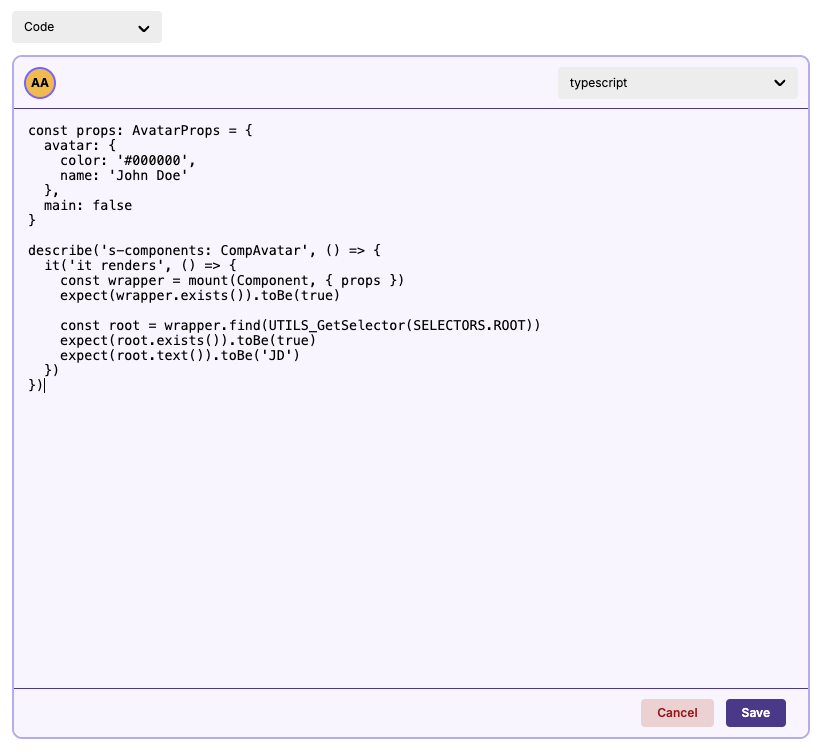This screenshot has height=752, width=817.
Task: Click the 'main: false' property
Action: [x=88, y=205]
